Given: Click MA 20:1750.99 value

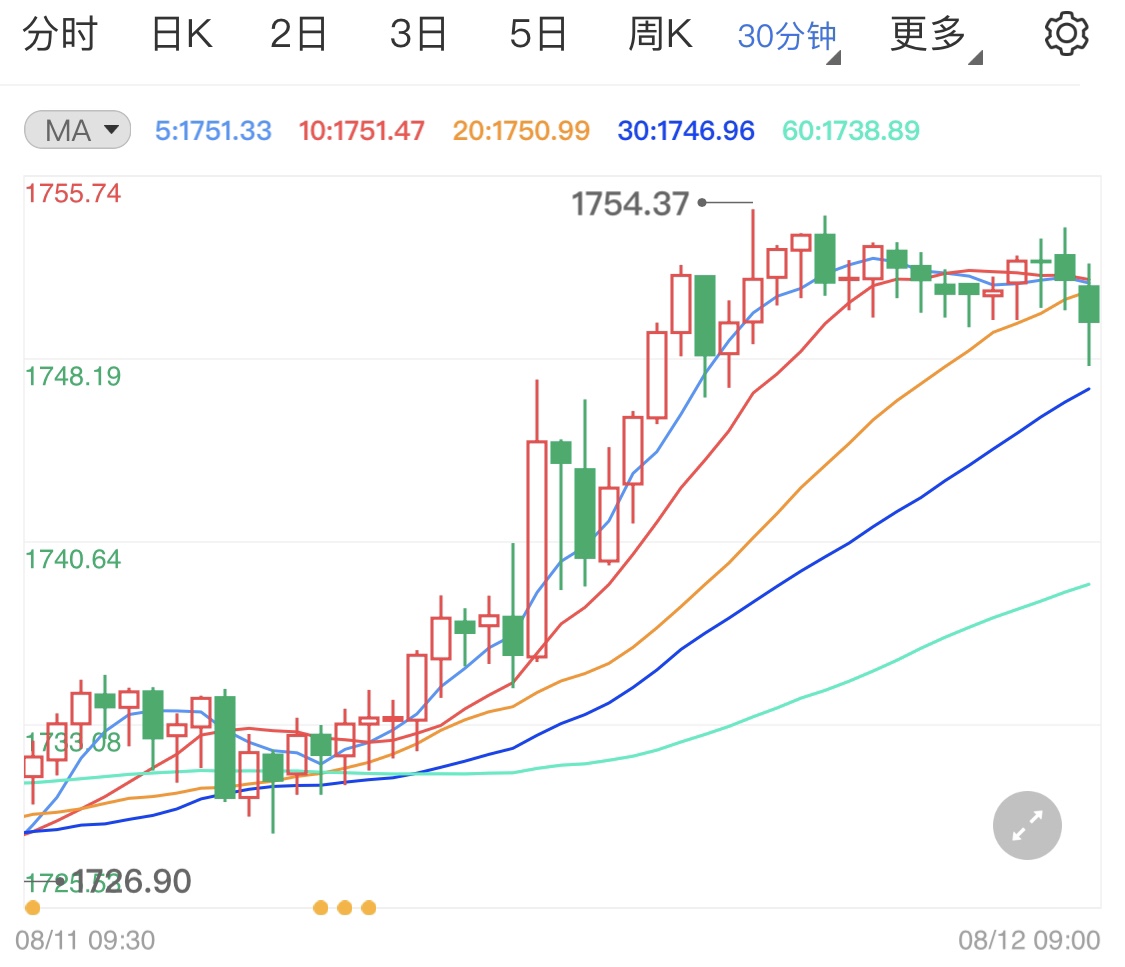Looking at the screenshot, I should click(x=521, y=131).
